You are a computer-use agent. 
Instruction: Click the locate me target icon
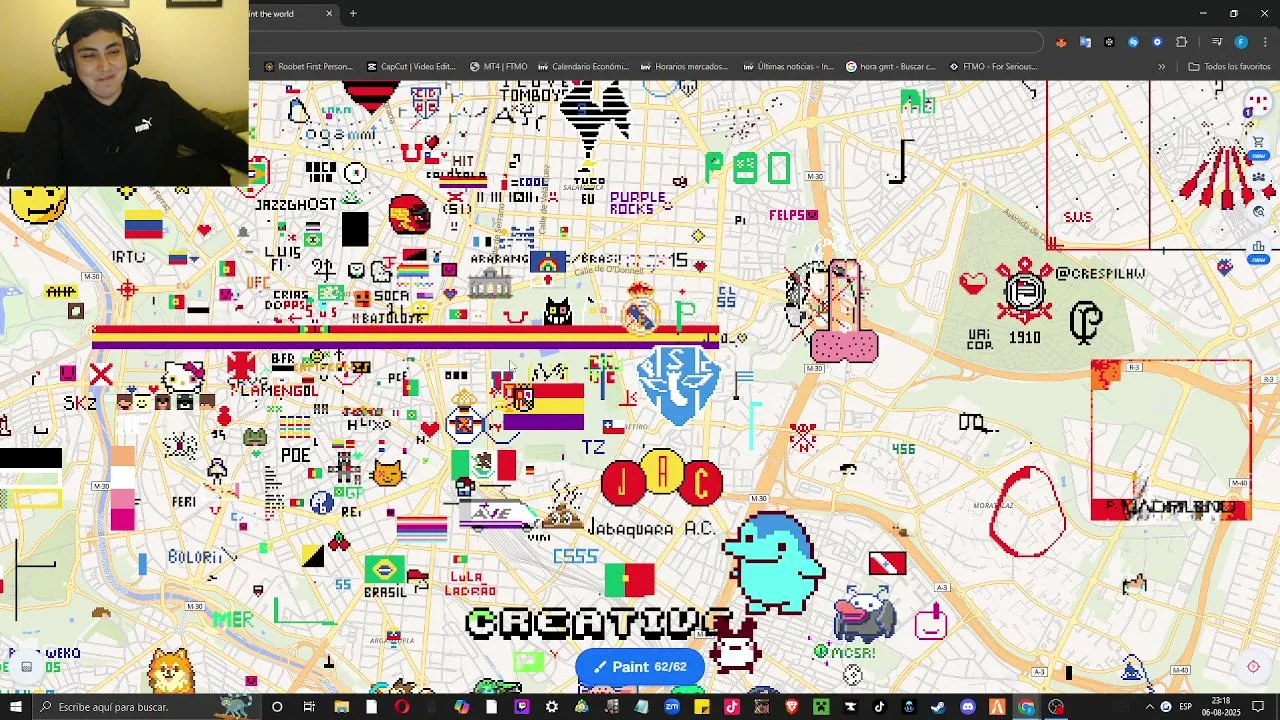1253,667
